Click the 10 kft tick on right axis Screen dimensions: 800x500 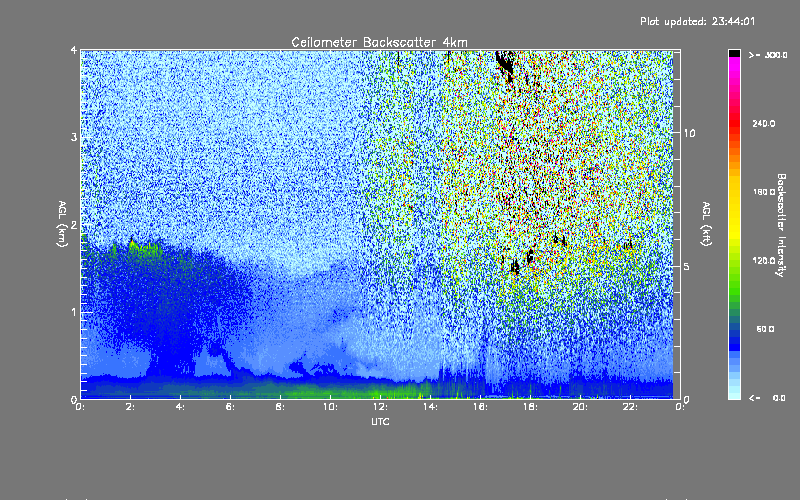689,133
